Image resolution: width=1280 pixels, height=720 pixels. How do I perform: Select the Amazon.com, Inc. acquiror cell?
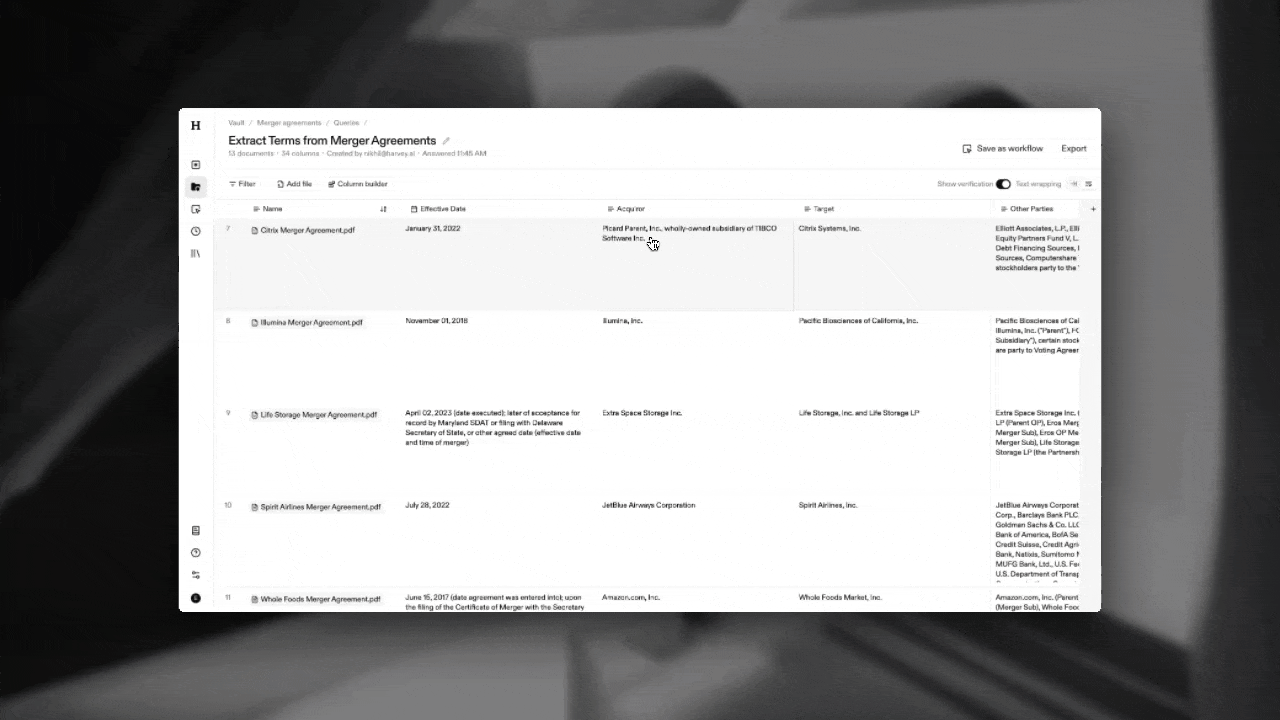695,600
